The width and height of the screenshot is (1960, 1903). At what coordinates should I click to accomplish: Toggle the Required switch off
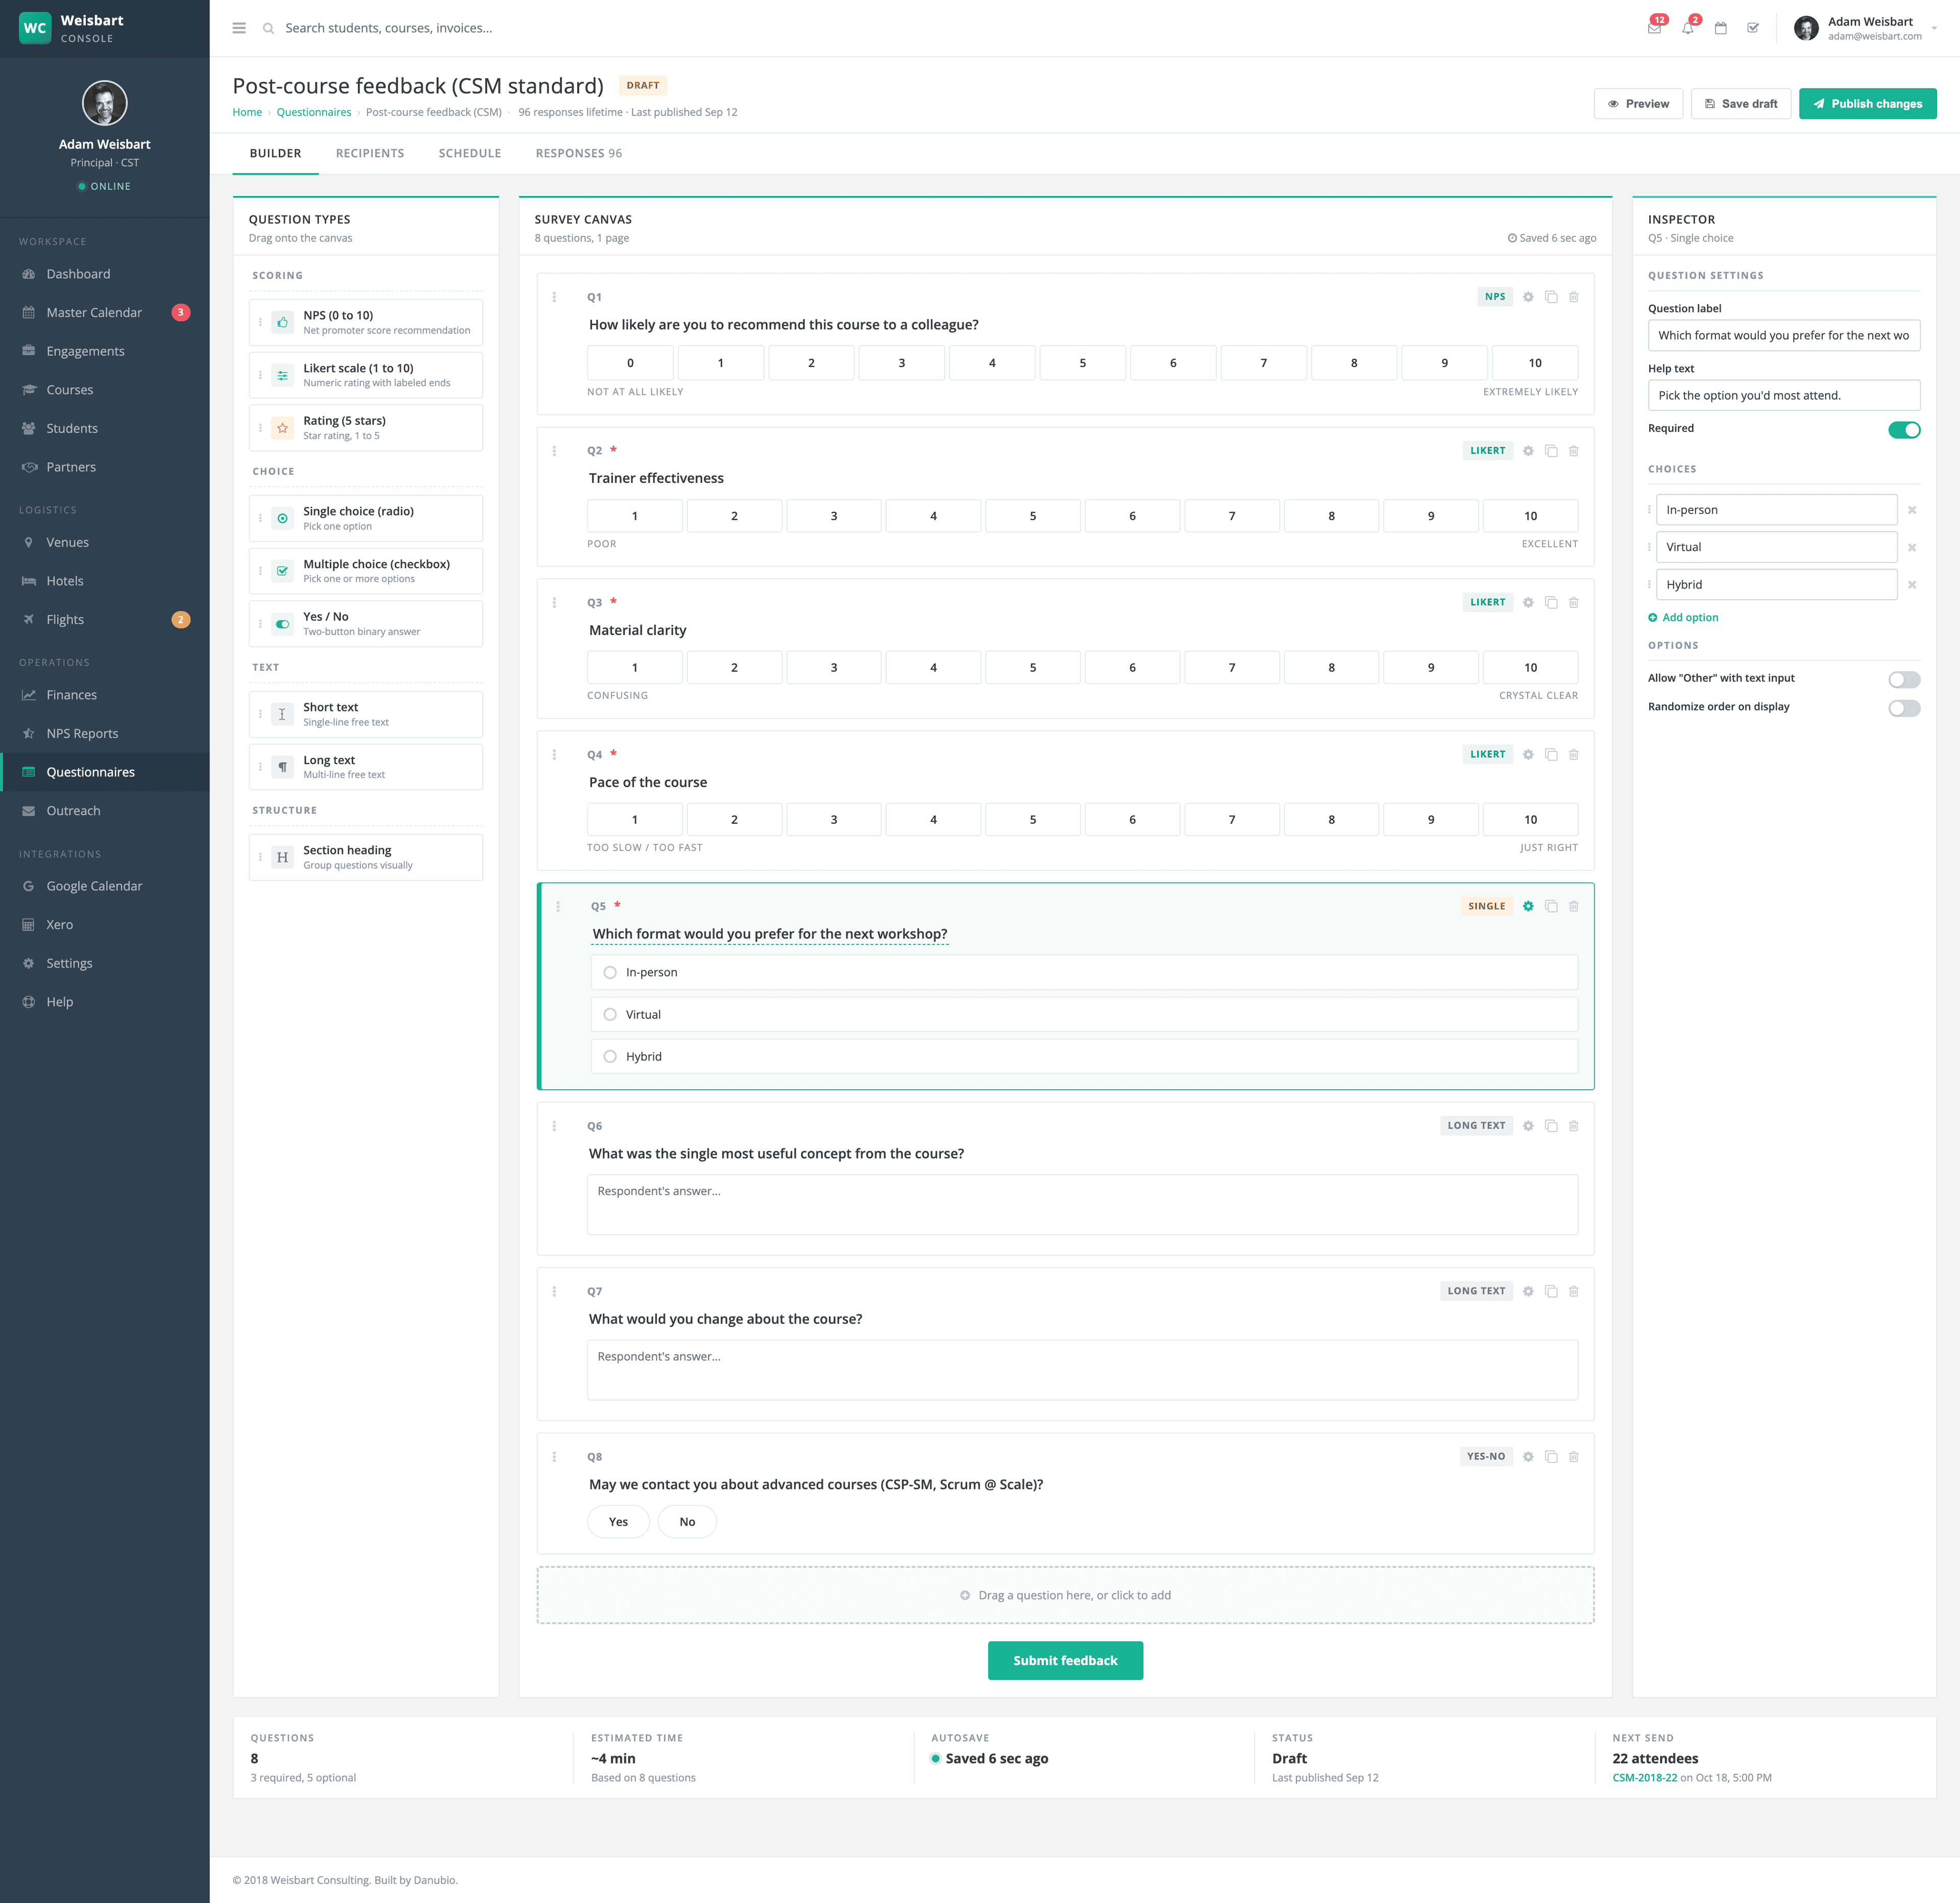pos(1904,430)
